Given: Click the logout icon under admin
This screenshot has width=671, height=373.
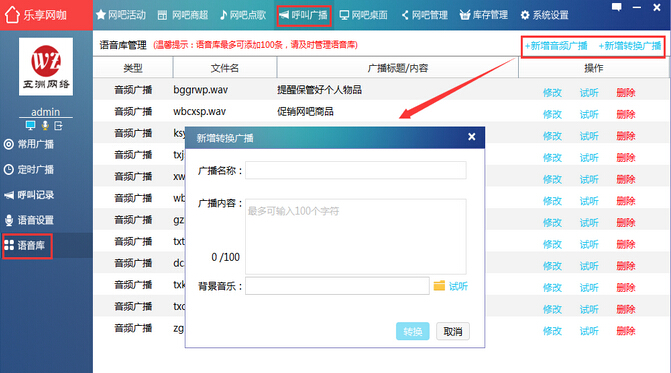Looking at the screenshot, I should tap(58, 125).
